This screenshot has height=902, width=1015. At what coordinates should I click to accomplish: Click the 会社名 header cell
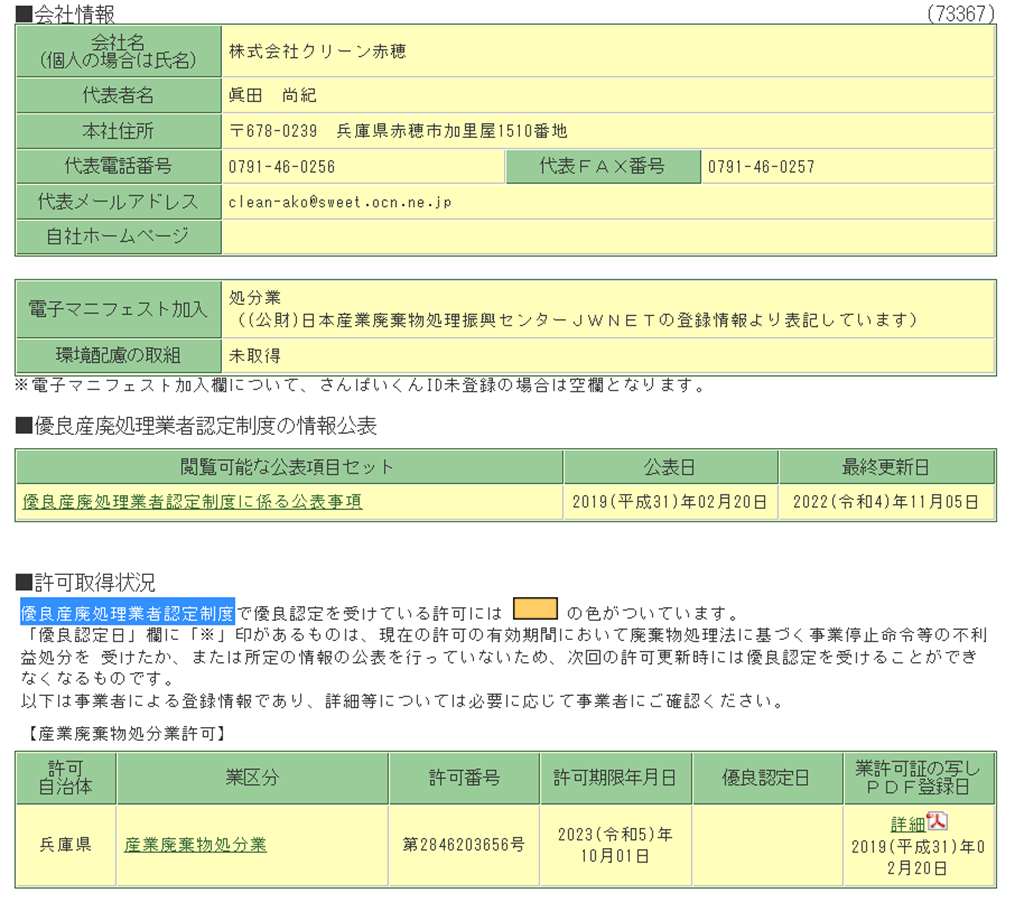click(x=118, y=52)
